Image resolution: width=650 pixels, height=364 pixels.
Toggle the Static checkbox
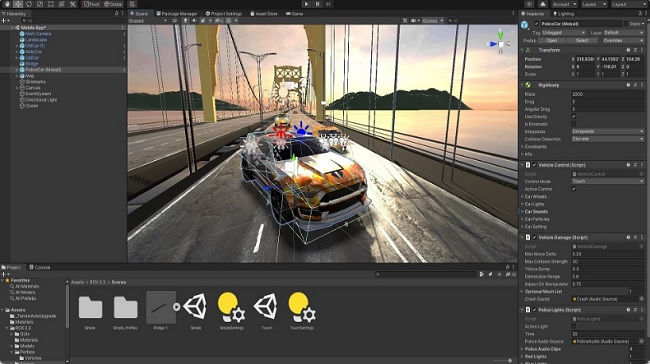click(626, 24)
